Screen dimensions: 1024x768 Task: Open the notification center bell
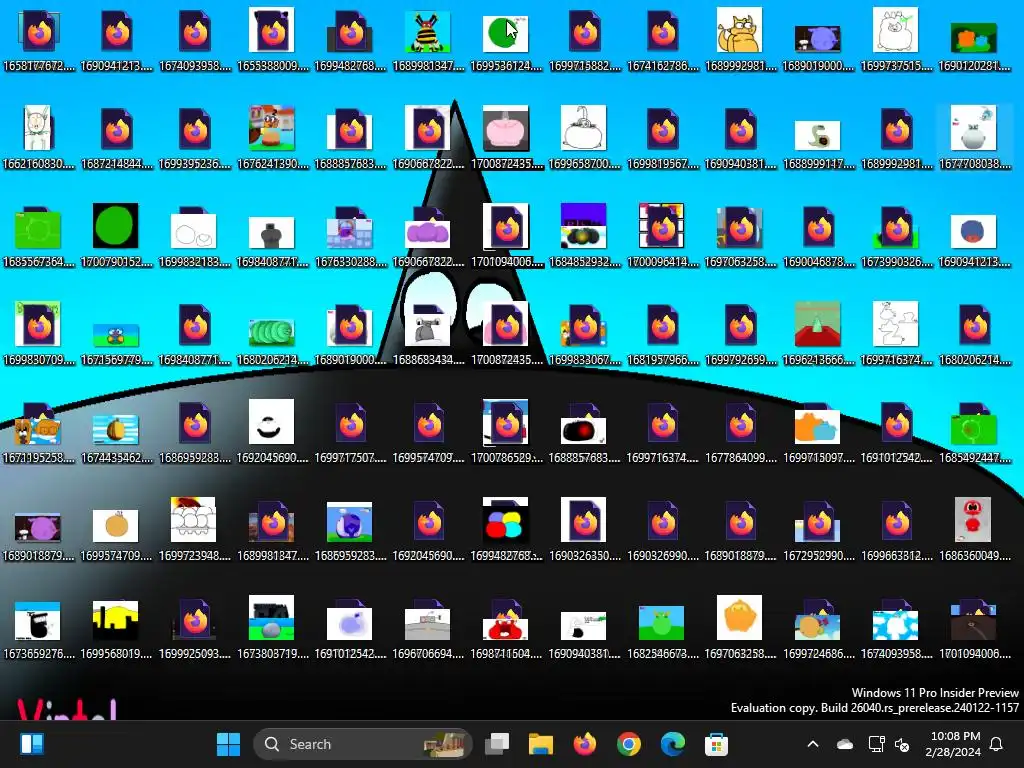[997, 744]
